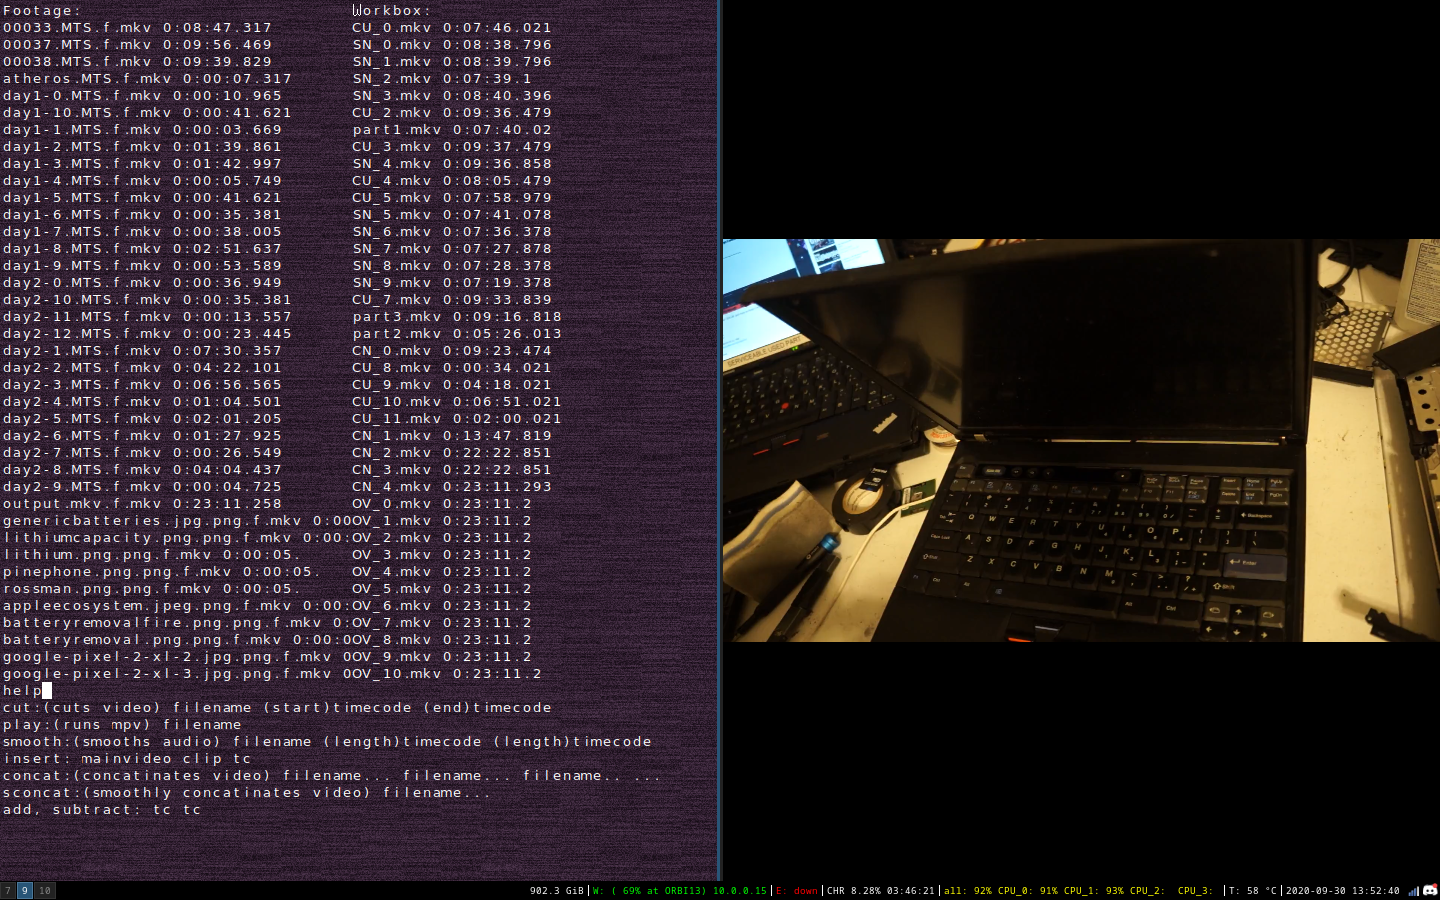
Task: Switch to workspace 10
Action: (x=44, y=890)
